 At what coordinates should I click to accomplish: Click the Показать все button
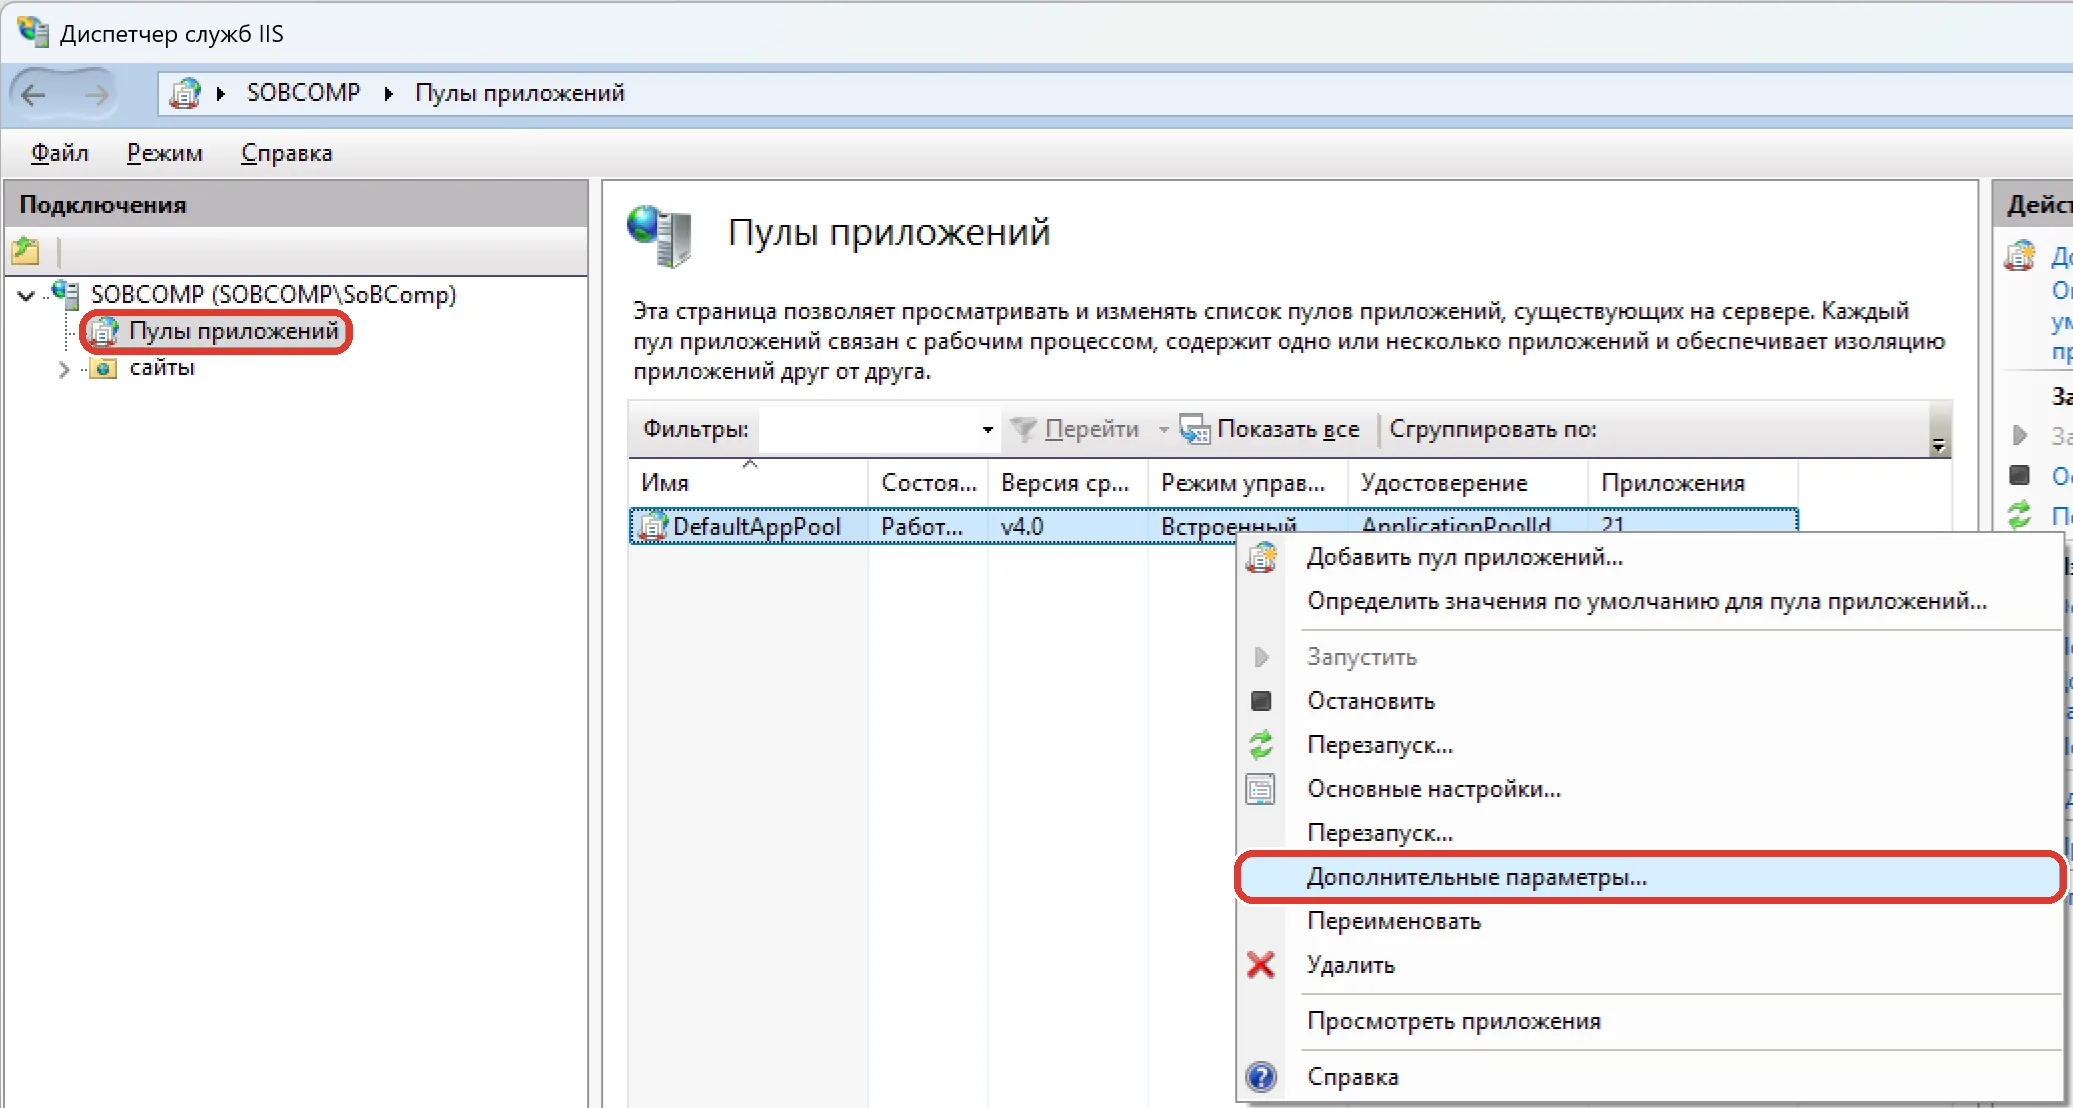[x=1270, y=429]
